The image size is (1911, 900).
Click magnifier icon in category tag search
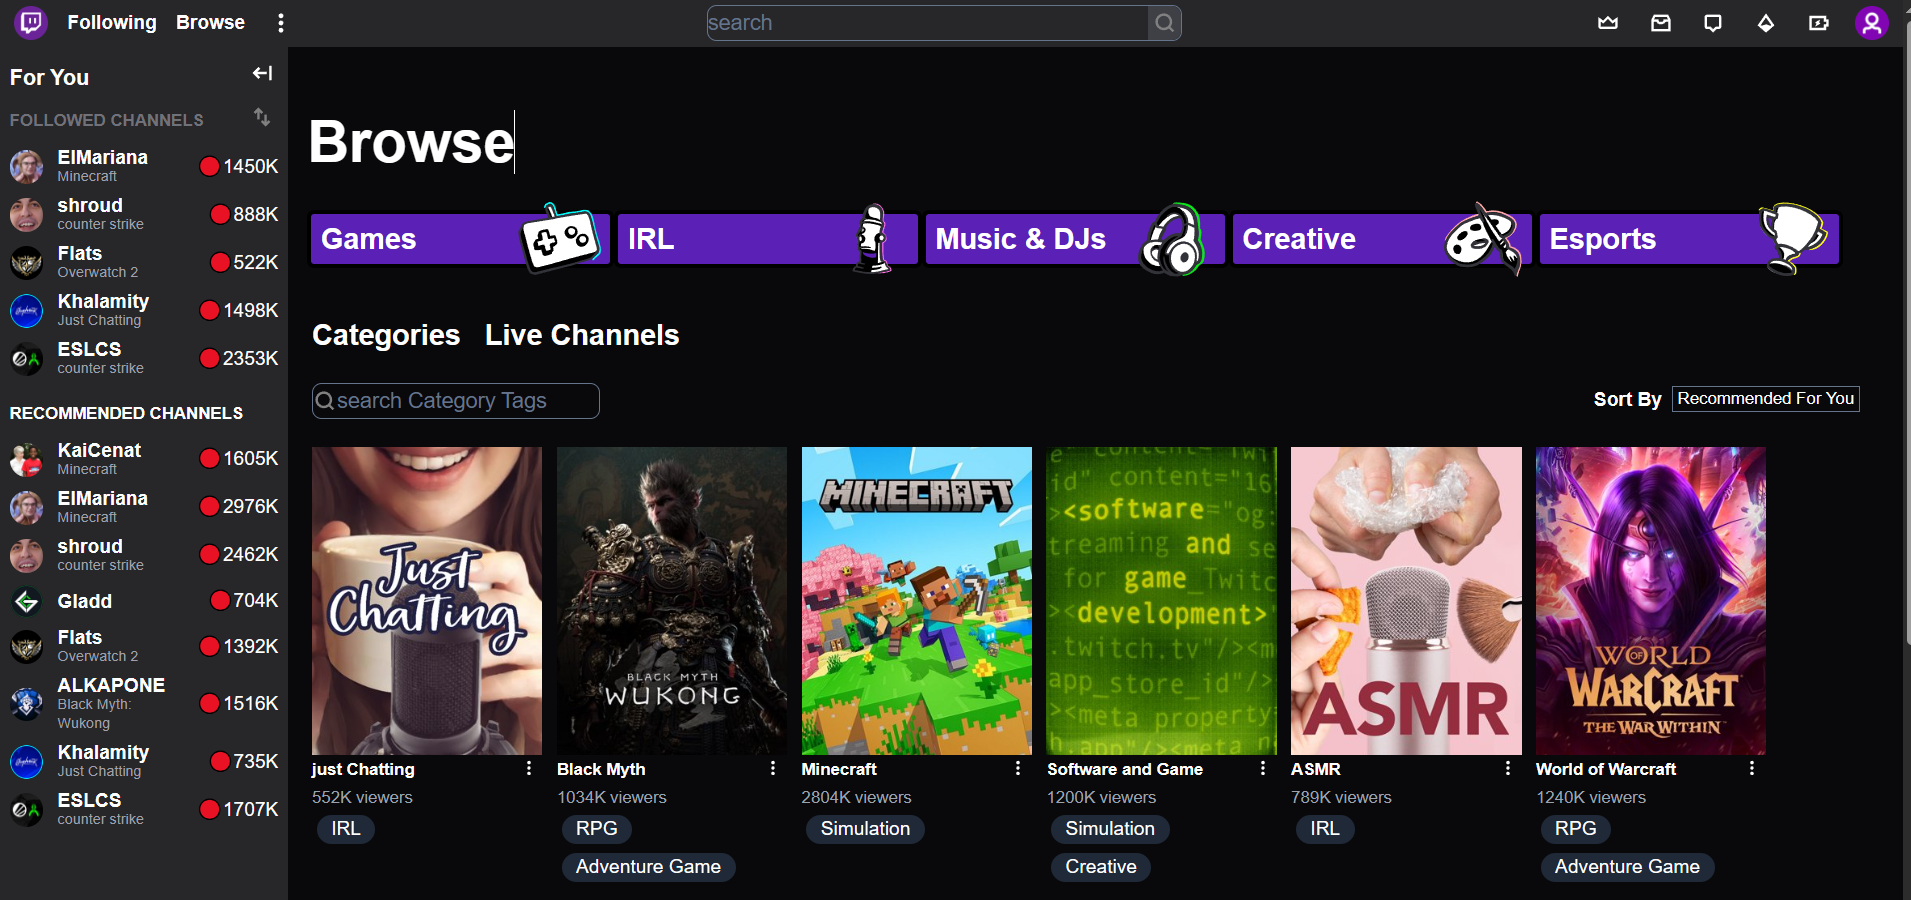325,401
